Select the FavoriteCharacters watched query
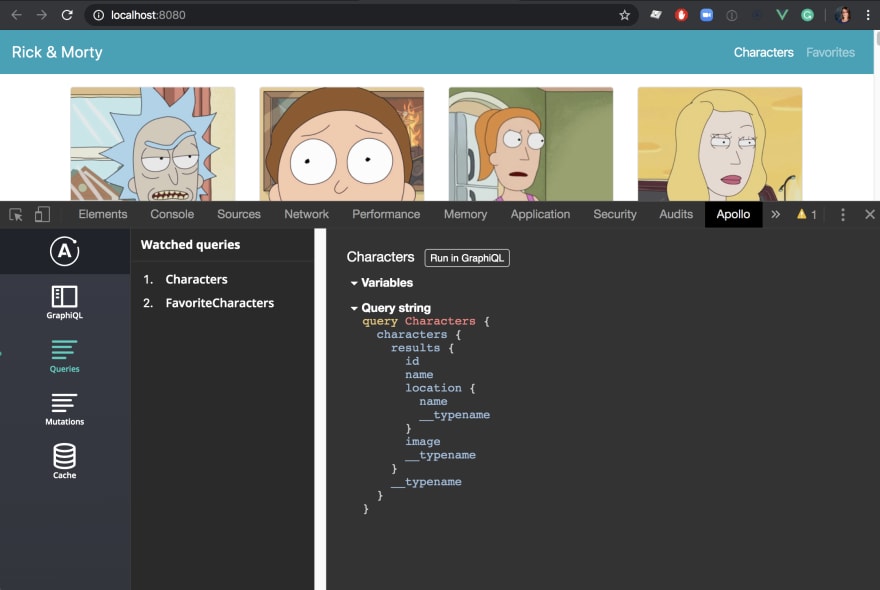The height and width of the screenshot is (590, 880). [x=219, y=303]
